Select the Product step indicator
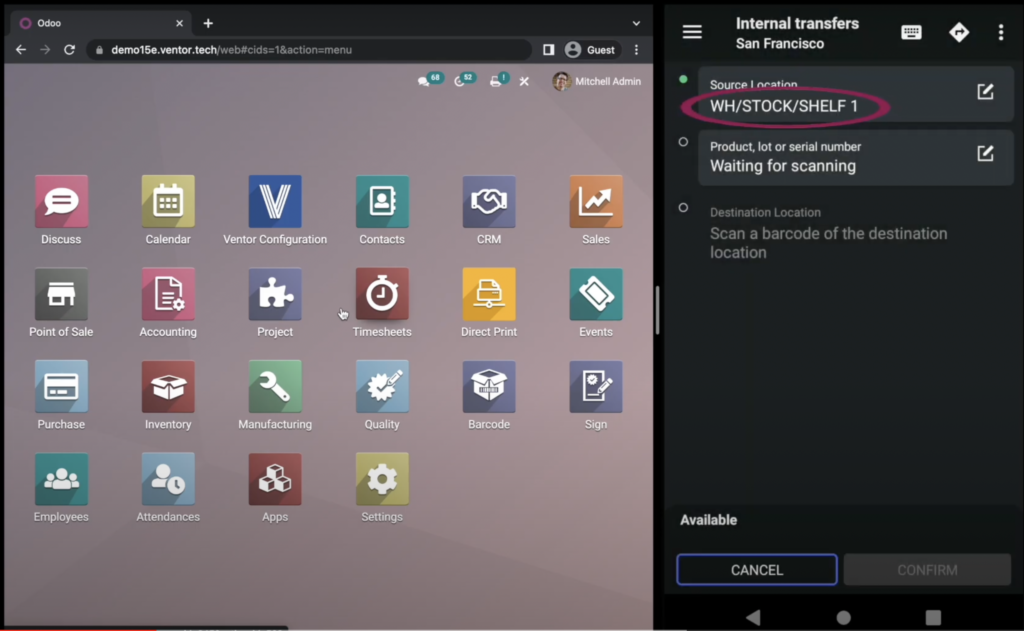Image resolution: width=1024 pixels, height=631 pixels. [x=683, y=142]
